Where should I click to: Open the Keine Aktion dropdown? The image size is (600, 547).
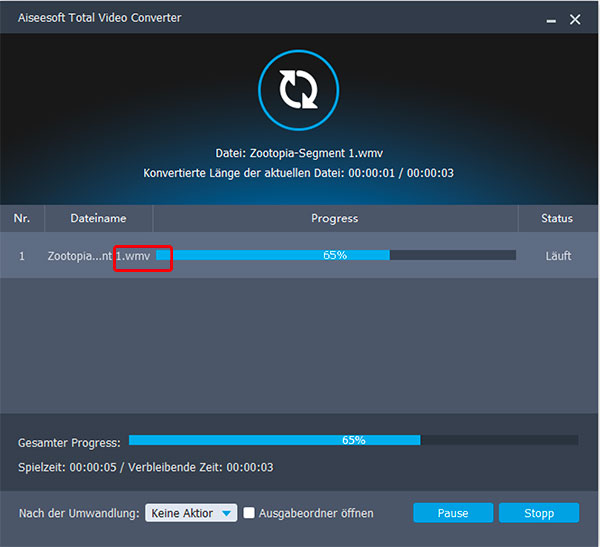point(191,513)
